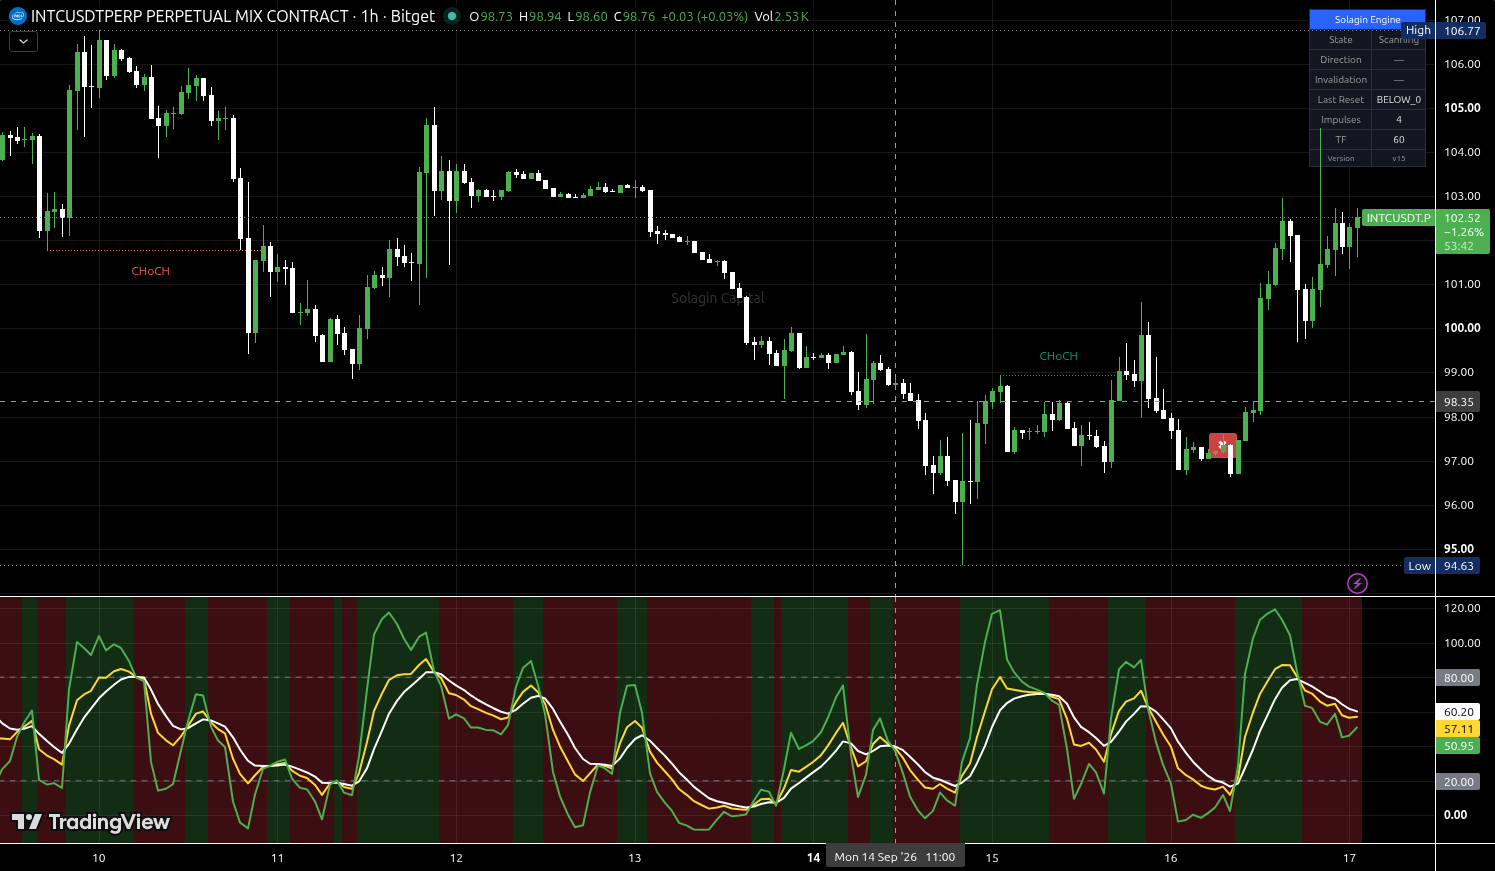
Task: Click the TradingView logo
Action: [x=91, y=822]
